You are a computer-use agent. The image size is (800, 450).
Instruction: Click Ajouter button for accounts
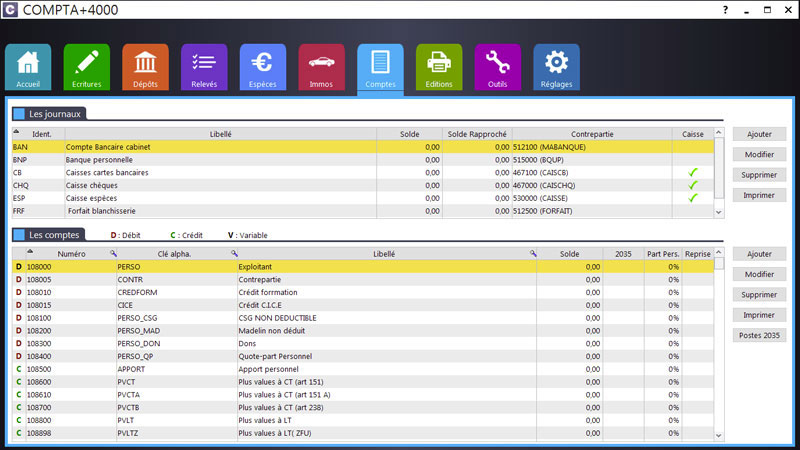(x=759, y=254)
